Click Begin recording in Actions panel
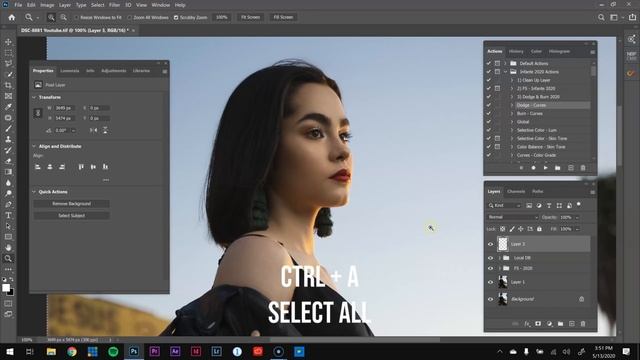Image resolution: width=640 pixels, height=360 pixels. tap(533, 168)
